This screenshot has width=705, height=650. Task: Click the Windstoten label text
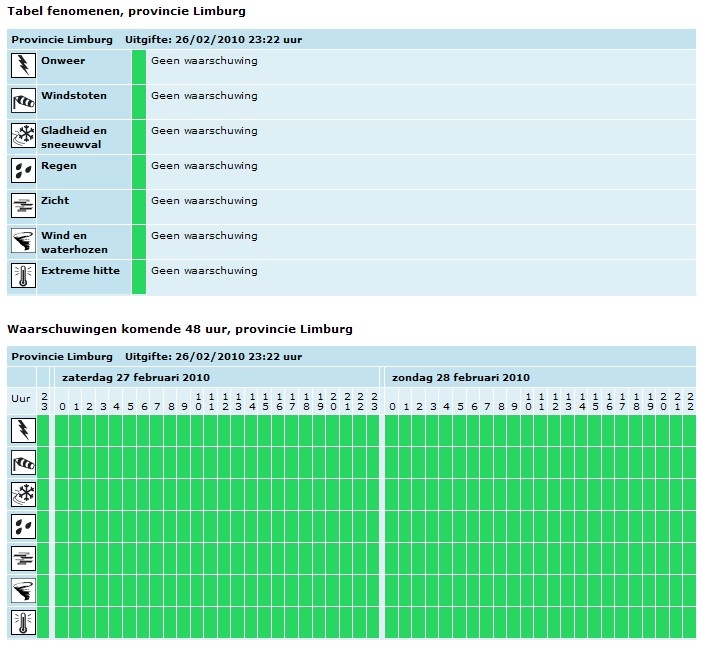pos(74,96)
